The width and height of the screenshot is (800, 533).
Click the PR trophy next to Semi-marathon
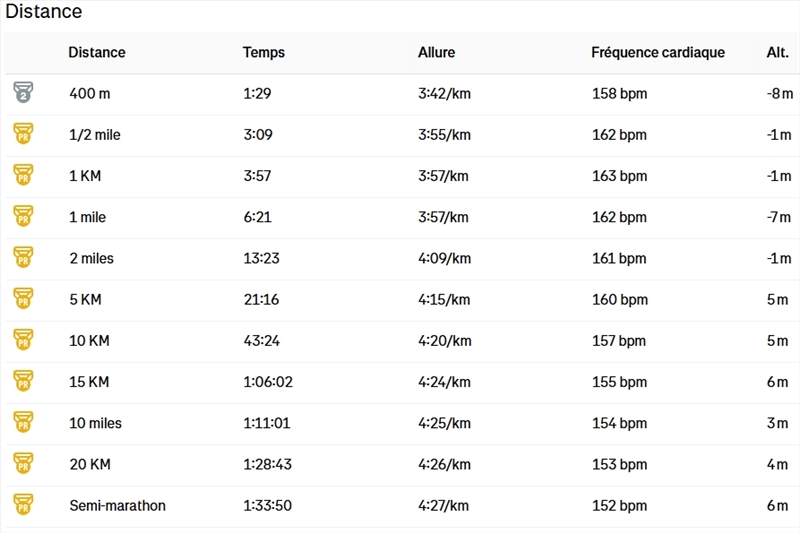[x=23, y=504]
